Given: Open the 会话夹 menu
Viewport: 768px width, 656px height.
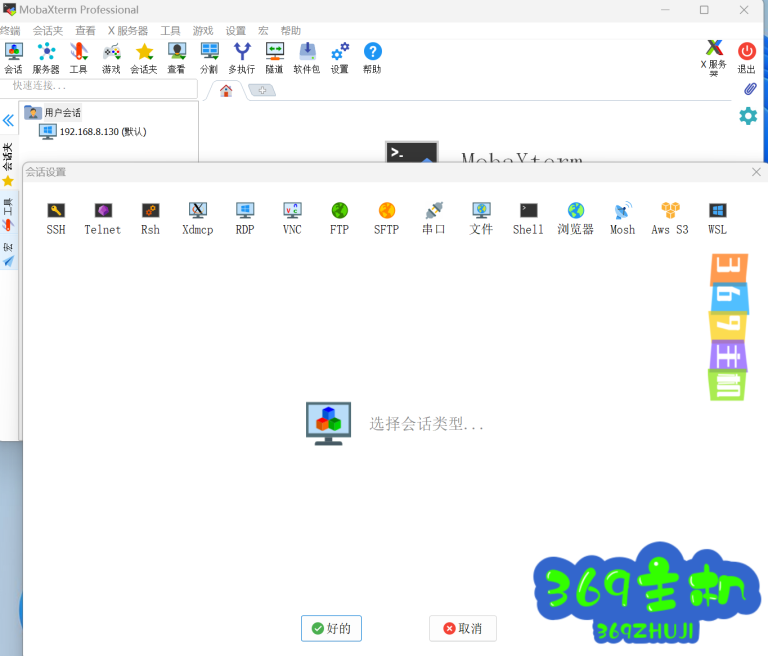Looking at the screenshot, I should click(x=48, y=31).
